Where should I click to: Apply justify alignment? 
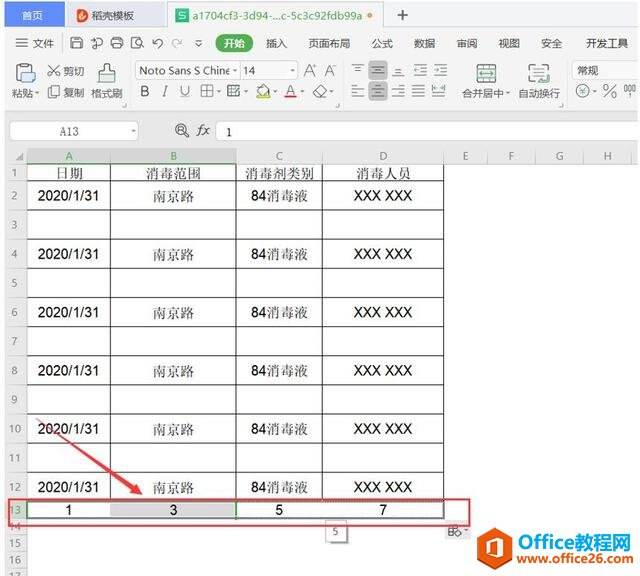point(418,91)
